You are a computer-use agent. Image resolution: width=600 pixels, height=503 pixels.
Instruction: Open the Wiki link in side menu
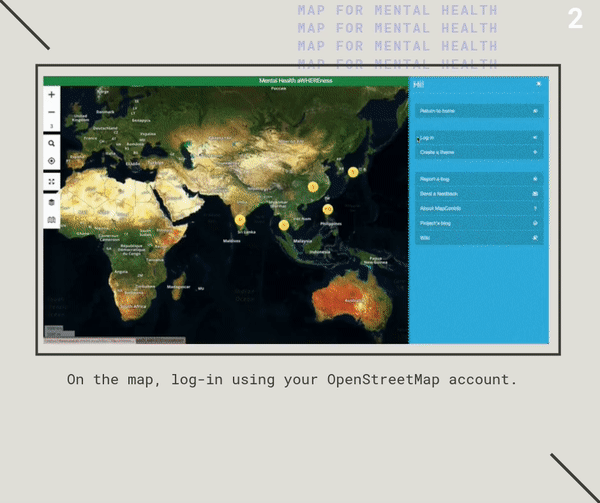pyautogui.click(x=479, y=238)
